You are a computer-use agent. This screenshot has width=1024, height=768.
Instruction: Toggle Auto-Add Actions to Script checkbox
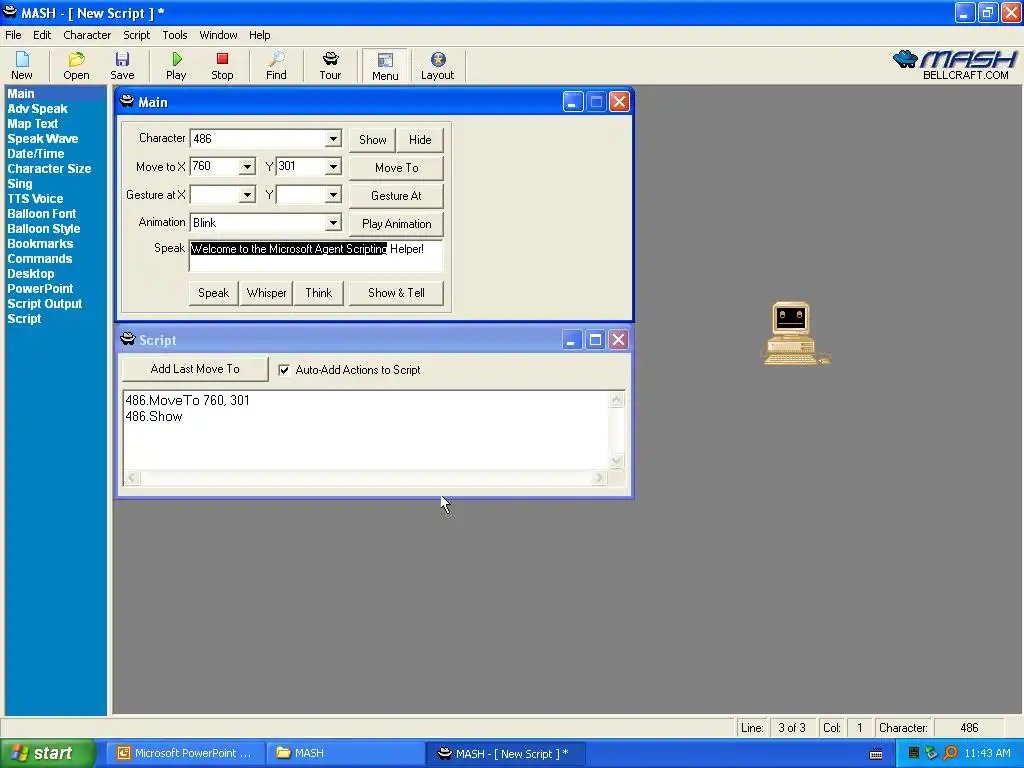tap(284, 370)
